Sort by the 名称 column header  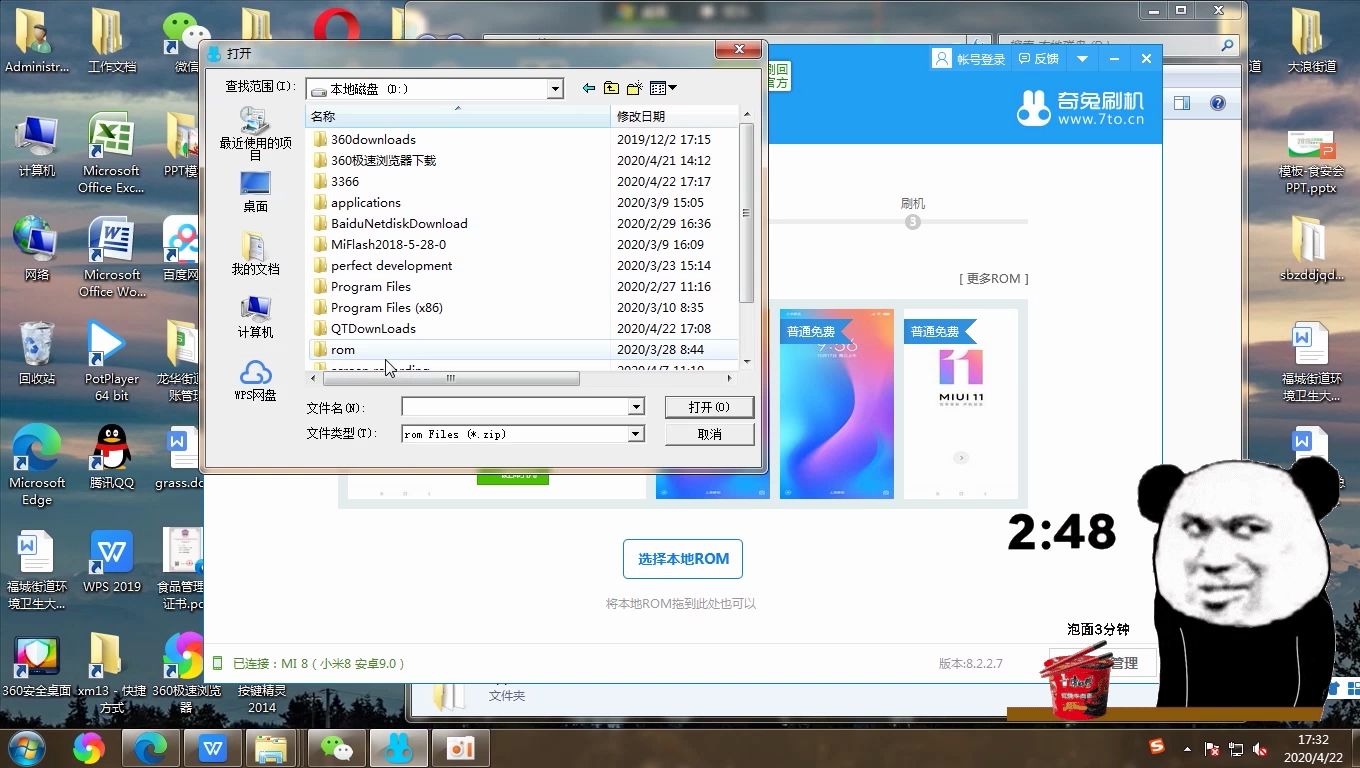[x=458, y=116]
